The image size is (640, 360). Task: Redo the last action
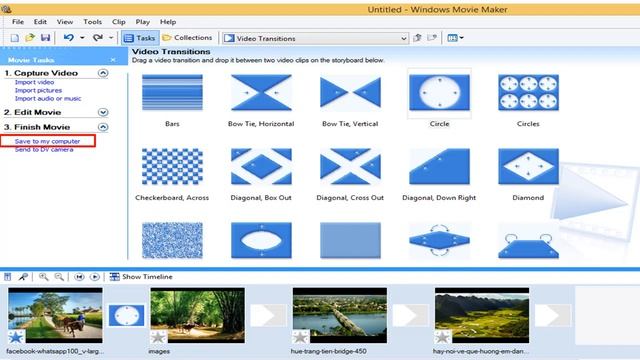(98, 38)
